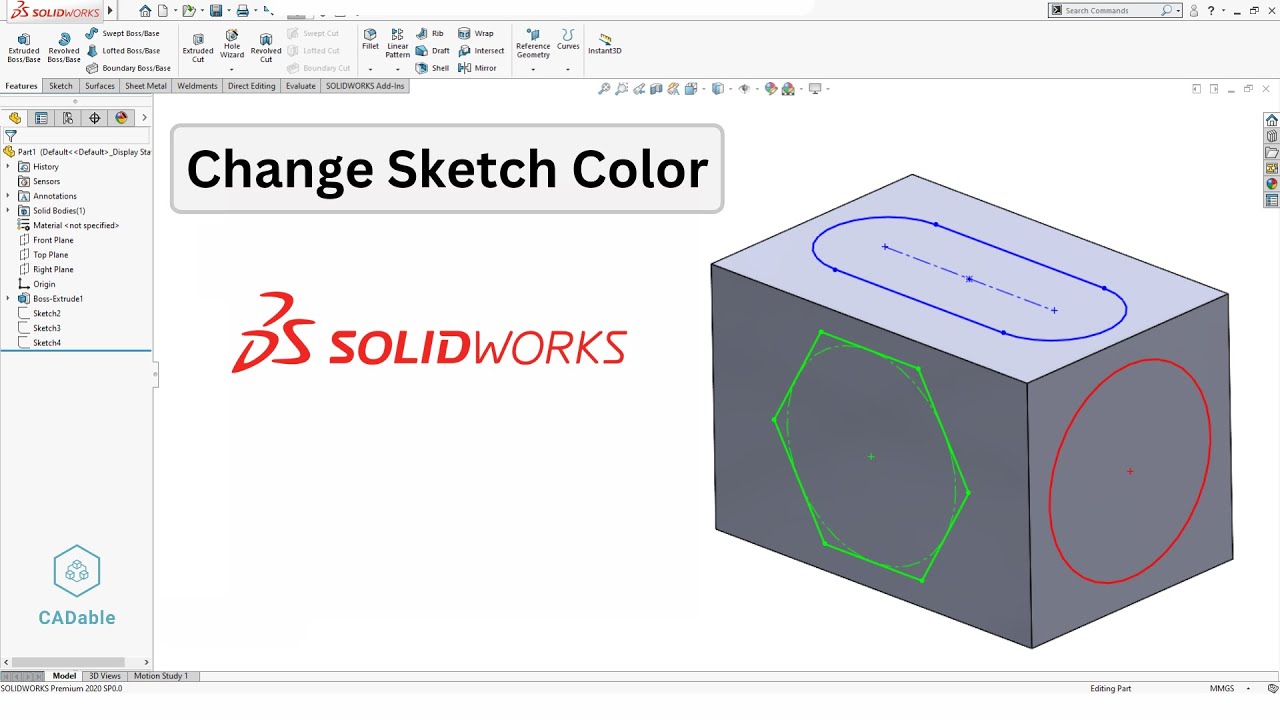The image size is (1280, 720).
Task: Expand SOLIDWORKS menu arrow beside logo
Action: [110, 11]
